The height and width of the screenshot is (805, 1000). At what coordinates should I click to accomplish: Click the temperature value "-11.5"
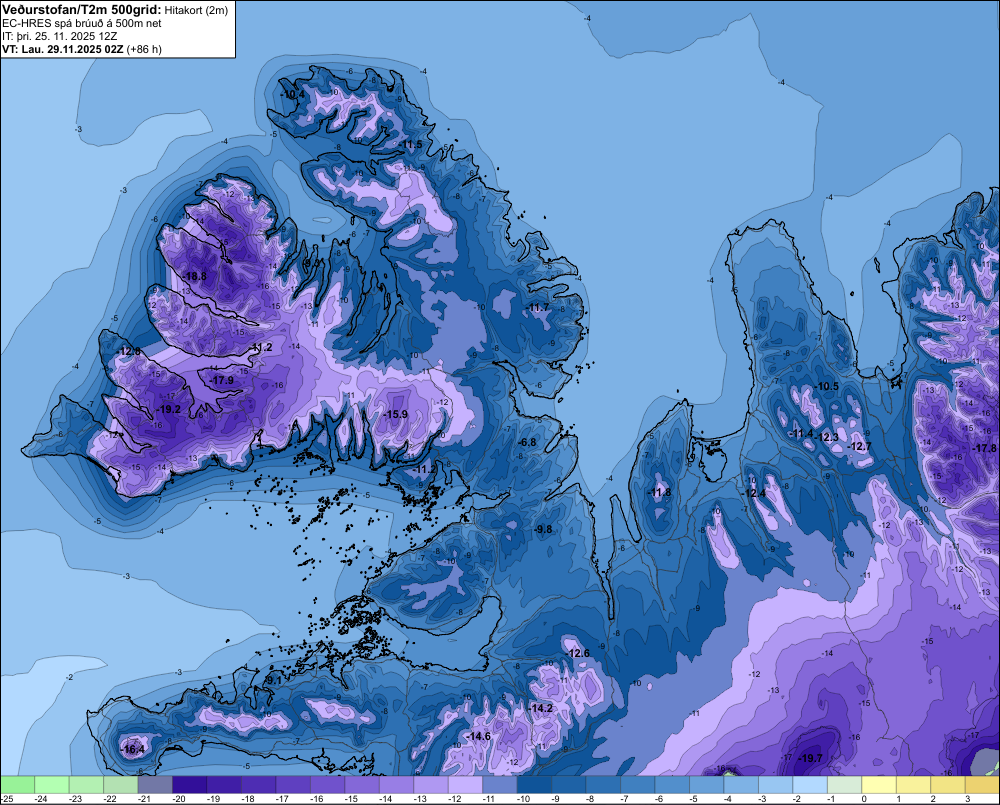tap(411, 145)
